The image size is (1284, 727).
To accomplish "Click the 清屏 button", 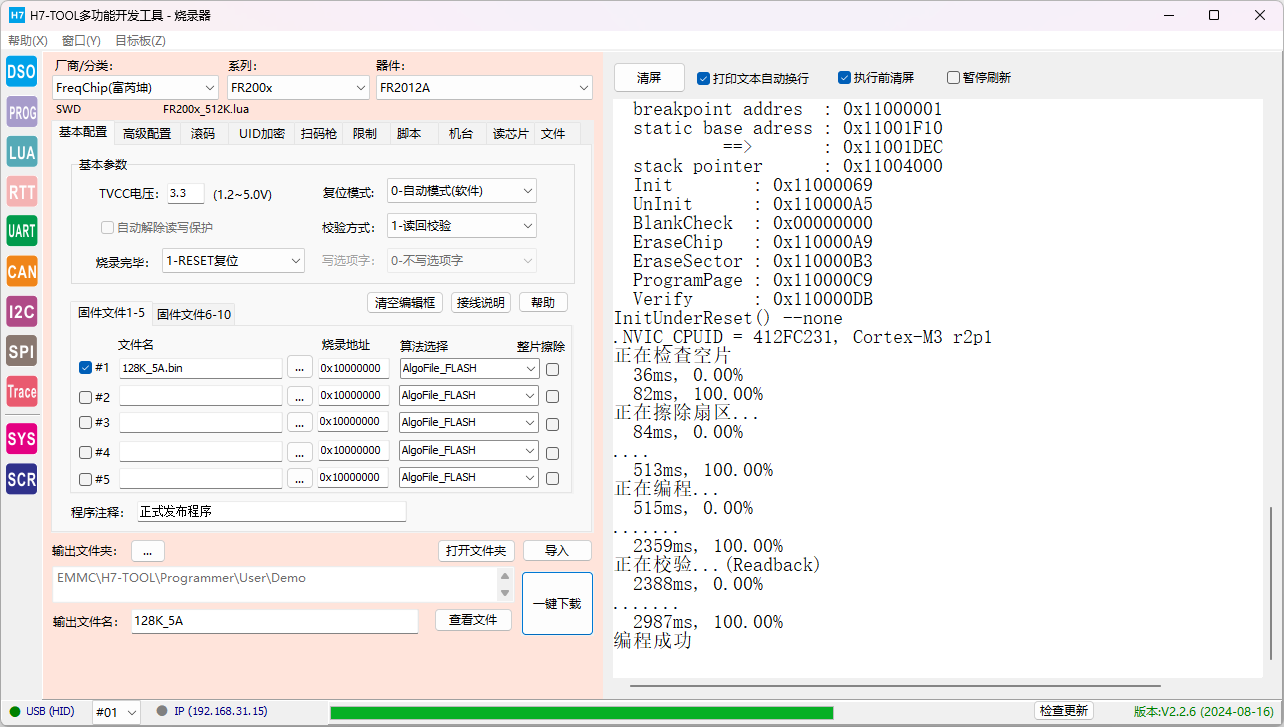I will pyautogui.click(x=649, y=78).
